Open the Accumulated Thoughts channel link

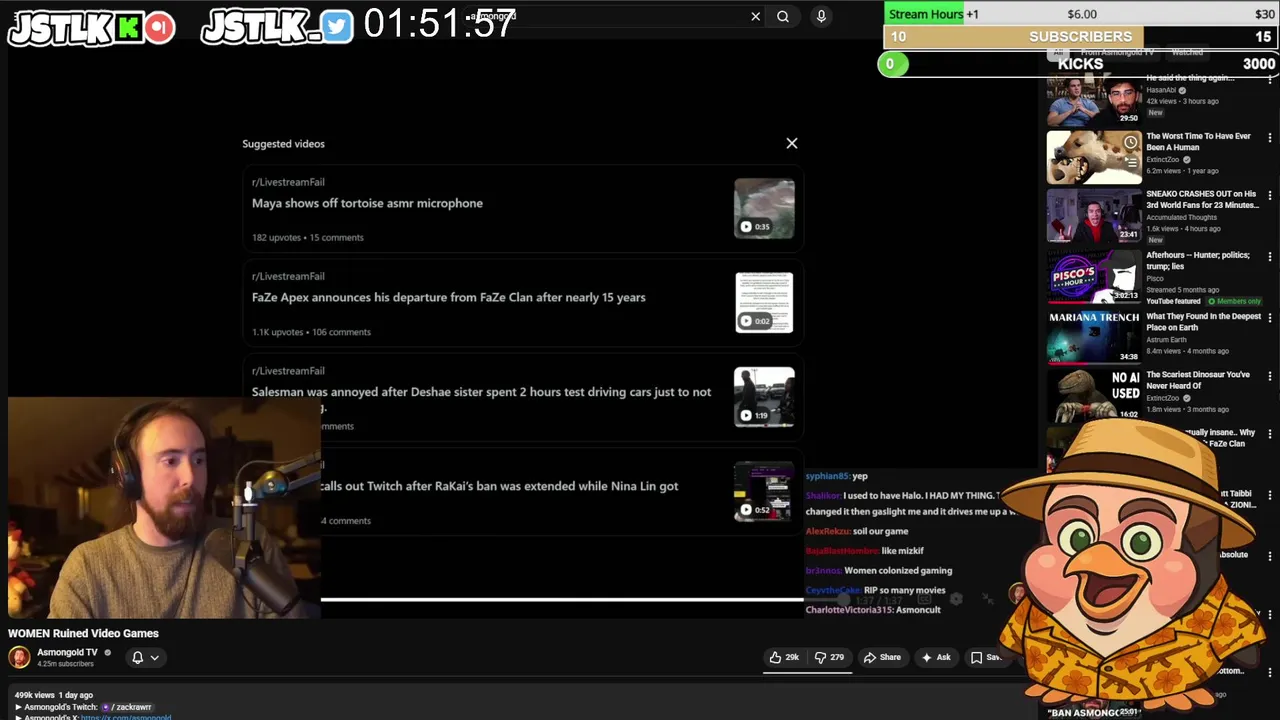click(1181, 217)
